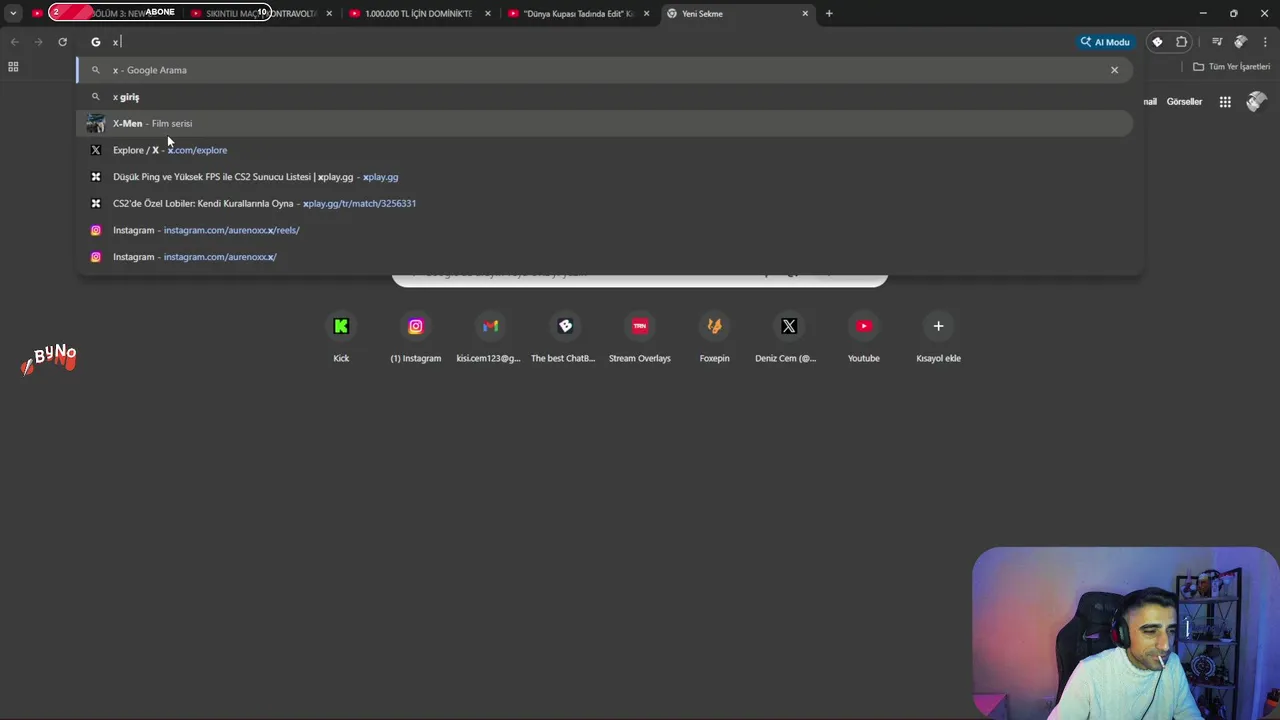
Task: Expand the tab search dropdown arrow
Action: [x=13, y=13]
